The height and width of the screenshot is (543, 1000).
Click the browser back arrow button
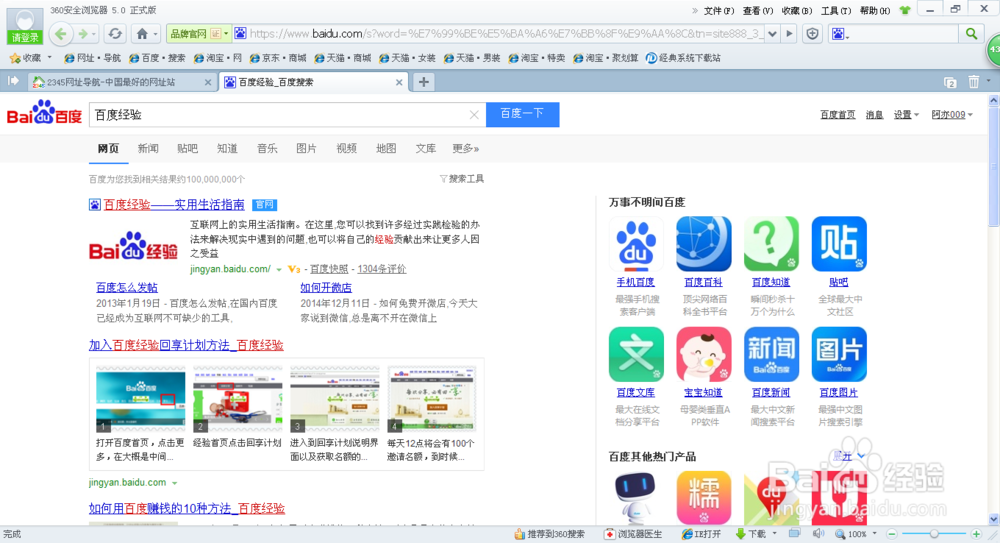(x=61, y=34)
